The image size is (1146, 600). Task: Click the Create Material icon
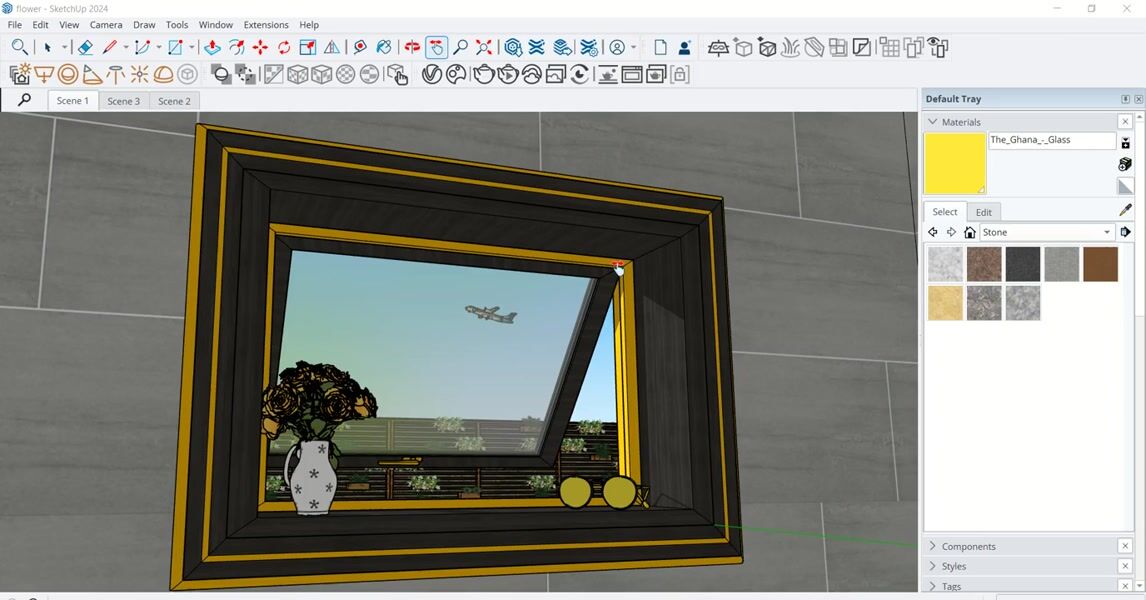[1125, 165]
